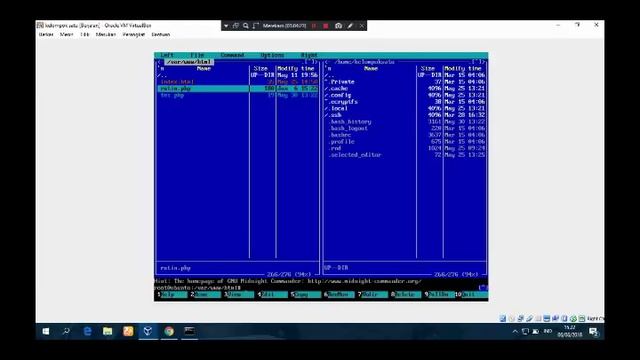
Task: Open the File menu in Midnight Commander
Action: (198, 55)
